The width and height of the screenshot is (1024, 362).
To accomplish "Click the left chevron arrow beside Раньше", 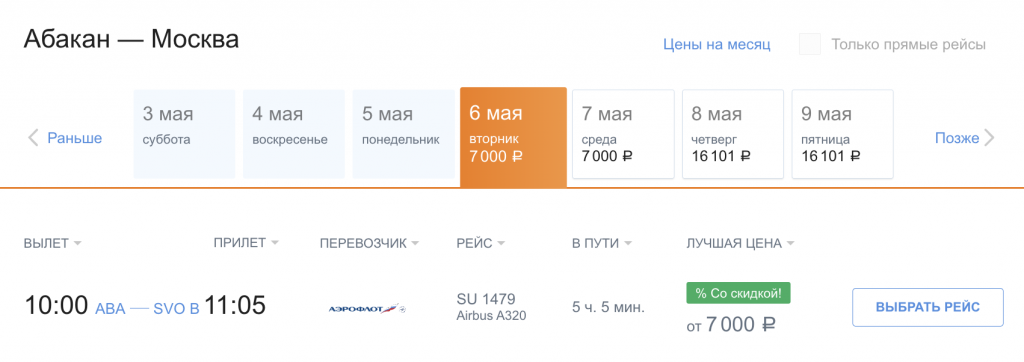I will pyautogui.click(x=33, y=139).
